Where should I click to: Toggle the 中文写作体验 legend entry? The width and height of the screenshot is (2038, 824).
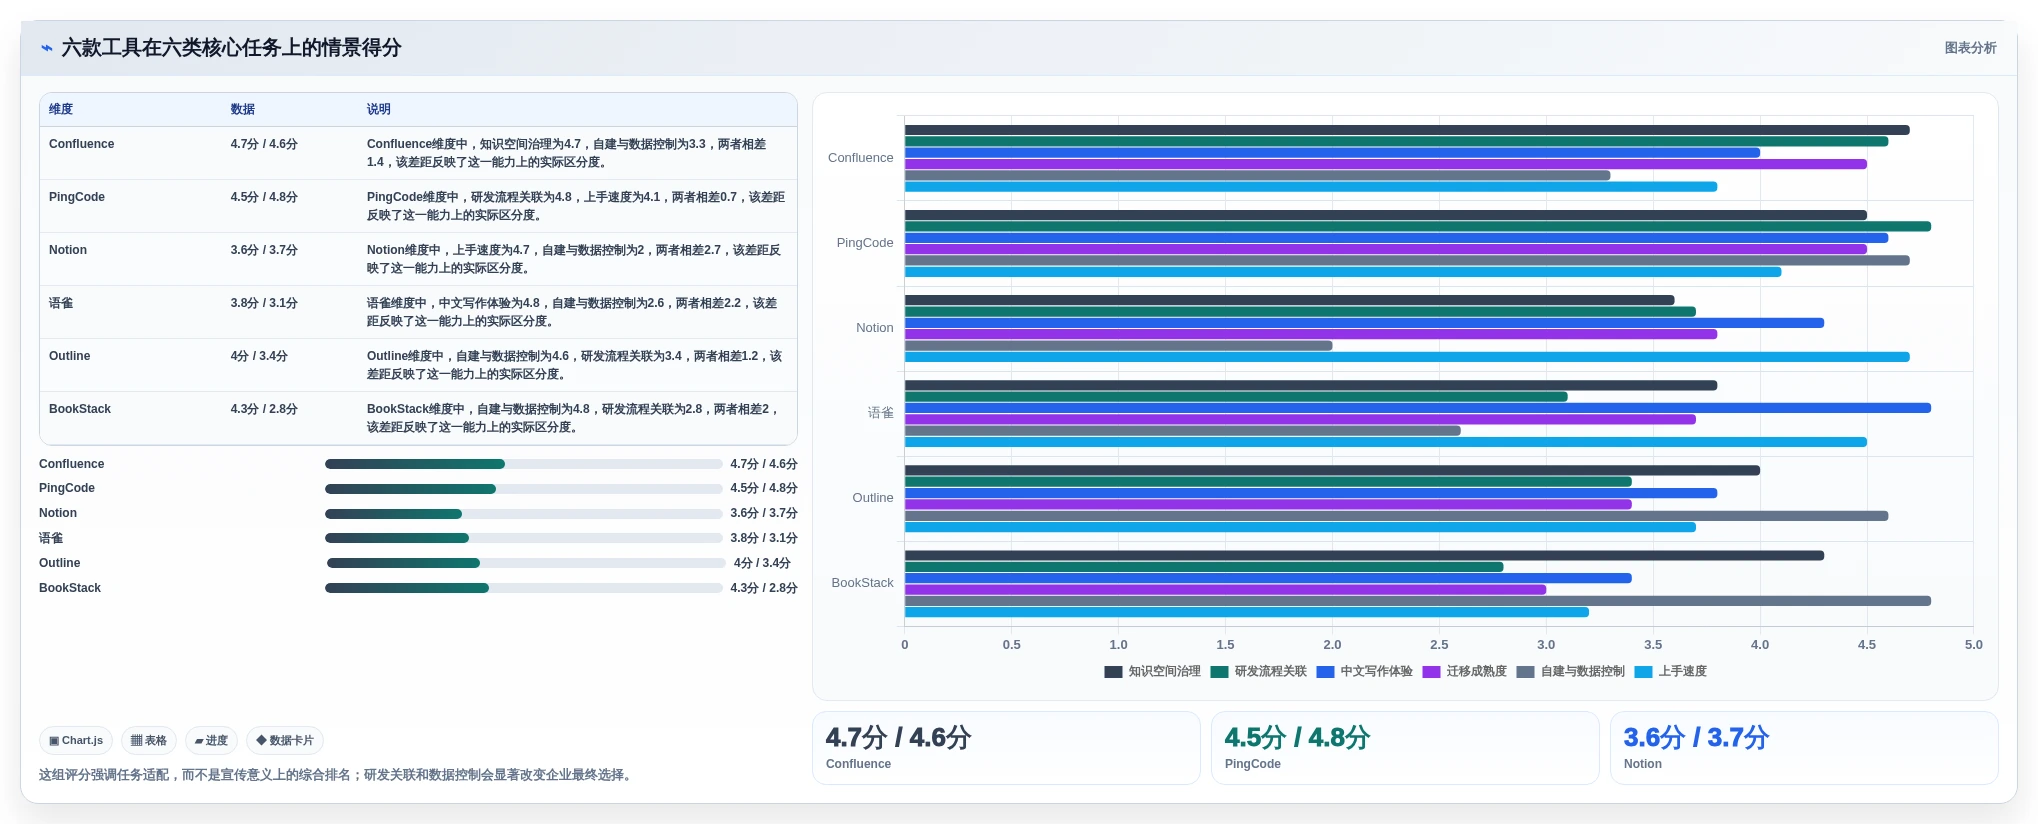[1365, 672]
